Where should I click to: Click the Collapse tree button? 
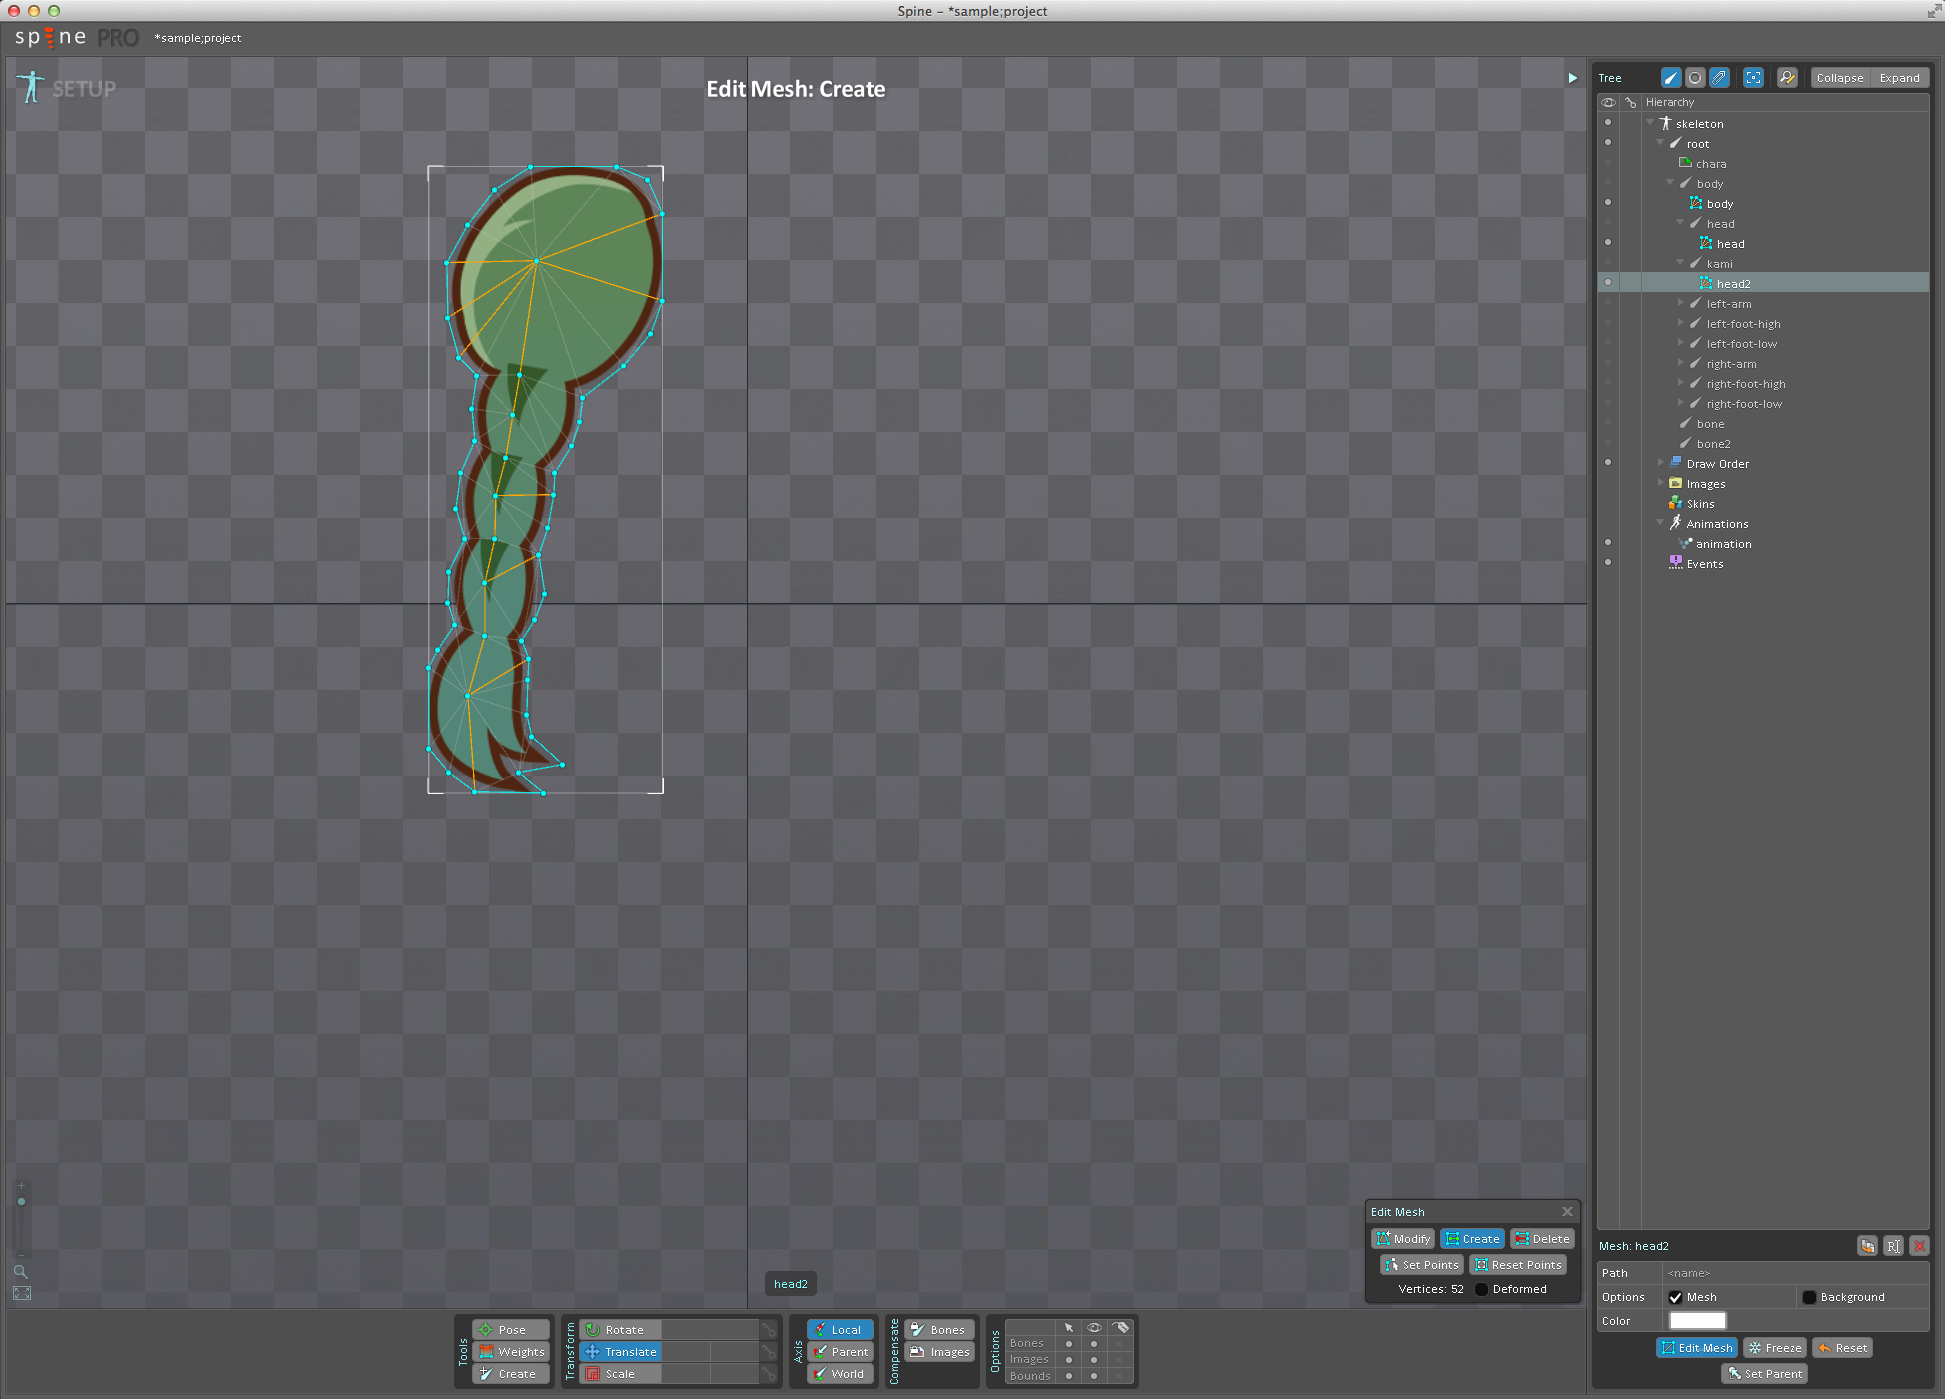pyautogui.click(x=1840, y=78)
